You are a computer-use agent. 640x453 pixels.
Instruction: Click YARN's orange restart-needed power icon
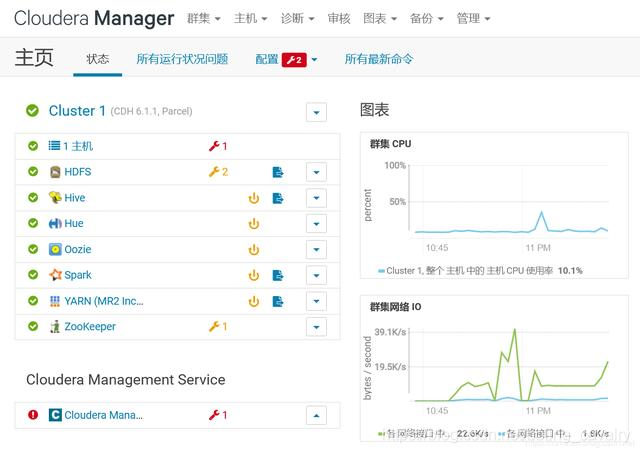(254, 302)
